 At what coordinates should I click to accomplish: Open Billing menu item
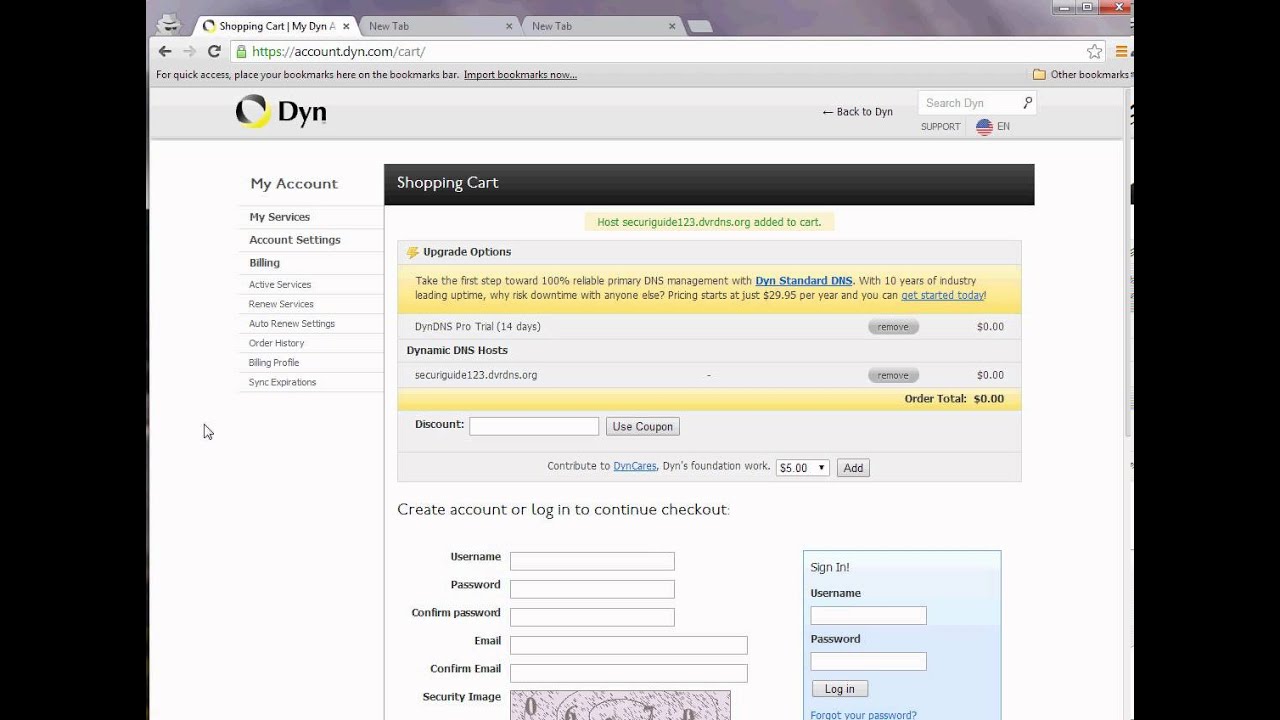pyautogui.click(x=264, y=263)
